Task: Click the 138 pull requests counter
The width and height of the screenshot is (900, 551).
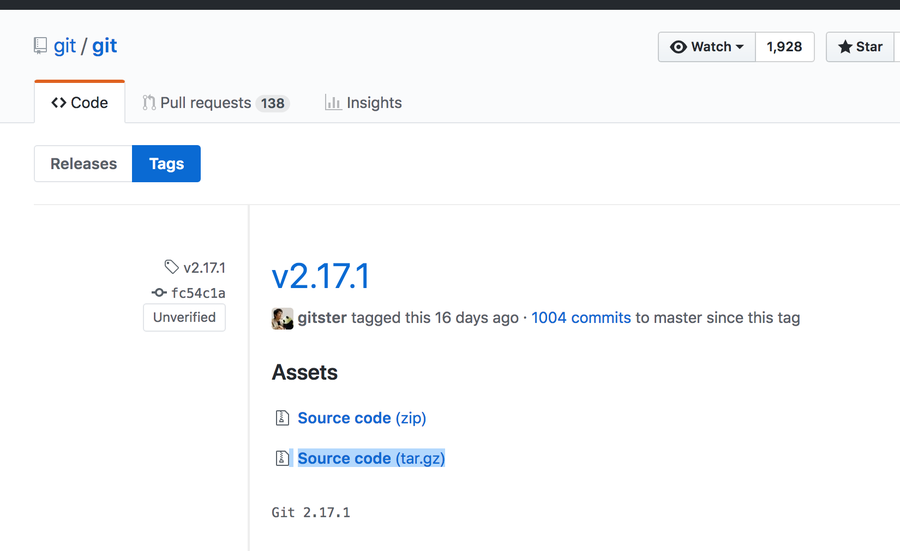Action: point(273,103)
